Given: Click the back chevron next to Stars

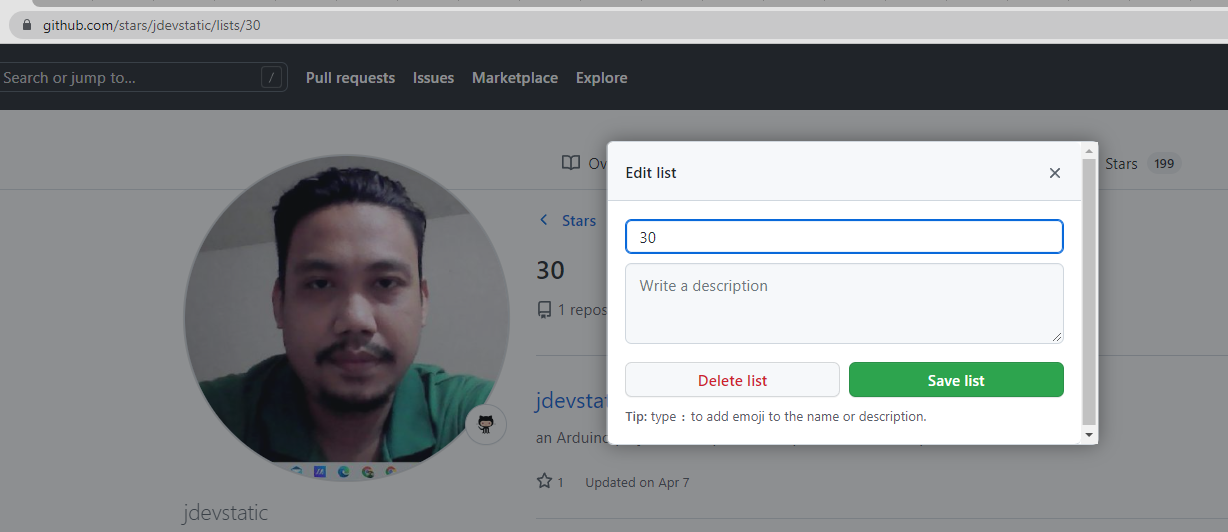Looking at the screenshot, I should tap(544, 220).
